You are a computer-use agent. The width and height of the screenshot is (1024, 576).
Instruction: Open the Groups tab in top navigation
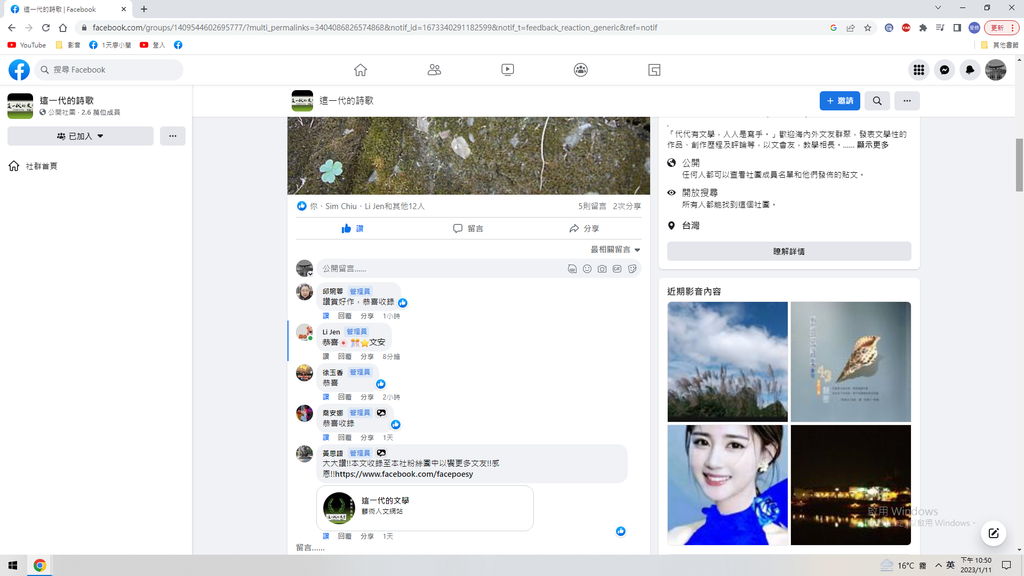click(581, 70)
